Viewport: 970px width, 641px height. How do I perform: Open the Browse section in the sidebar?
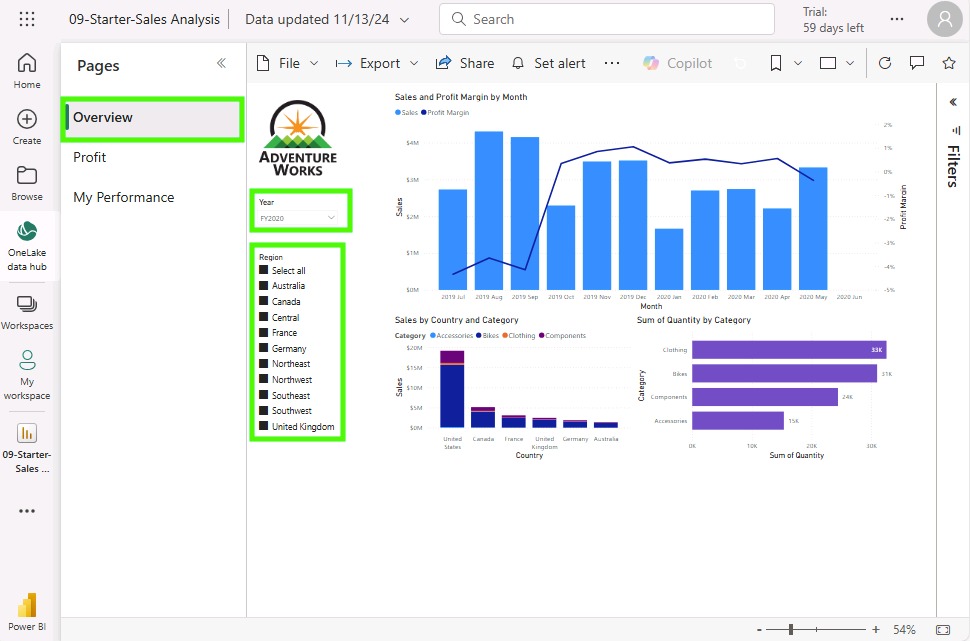click(27, 180)
